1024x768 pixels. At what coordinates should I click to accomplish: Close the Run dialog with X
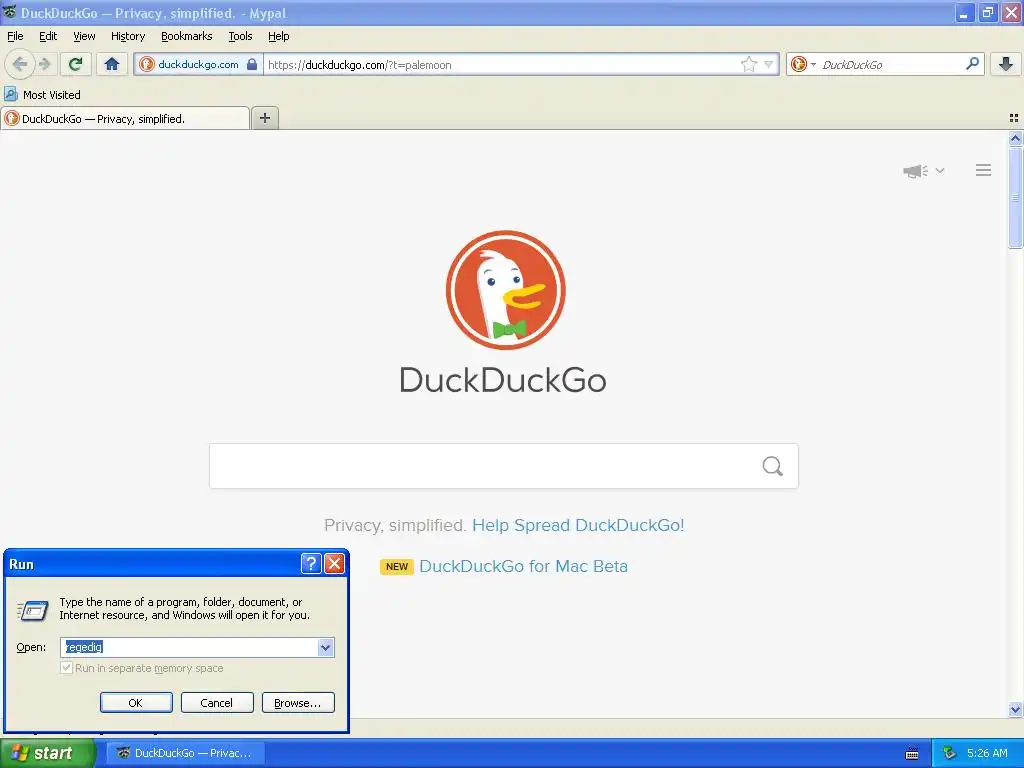click(x=334, y=564)
